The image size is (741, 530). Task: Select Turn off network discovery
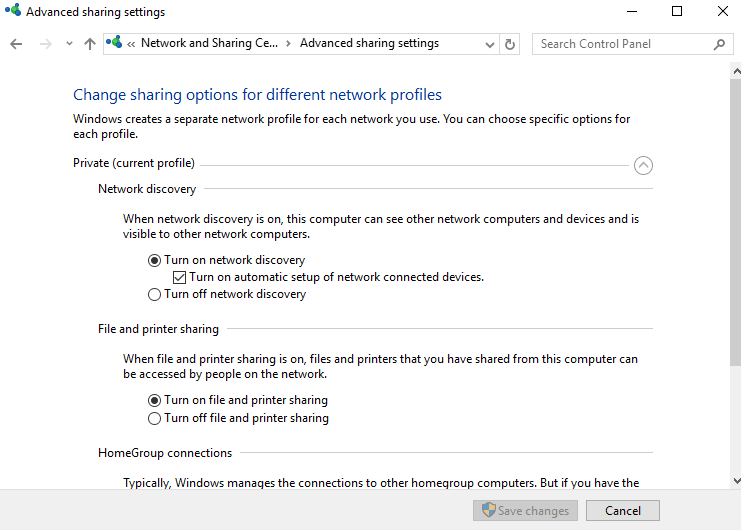click(x=154, y=294)
